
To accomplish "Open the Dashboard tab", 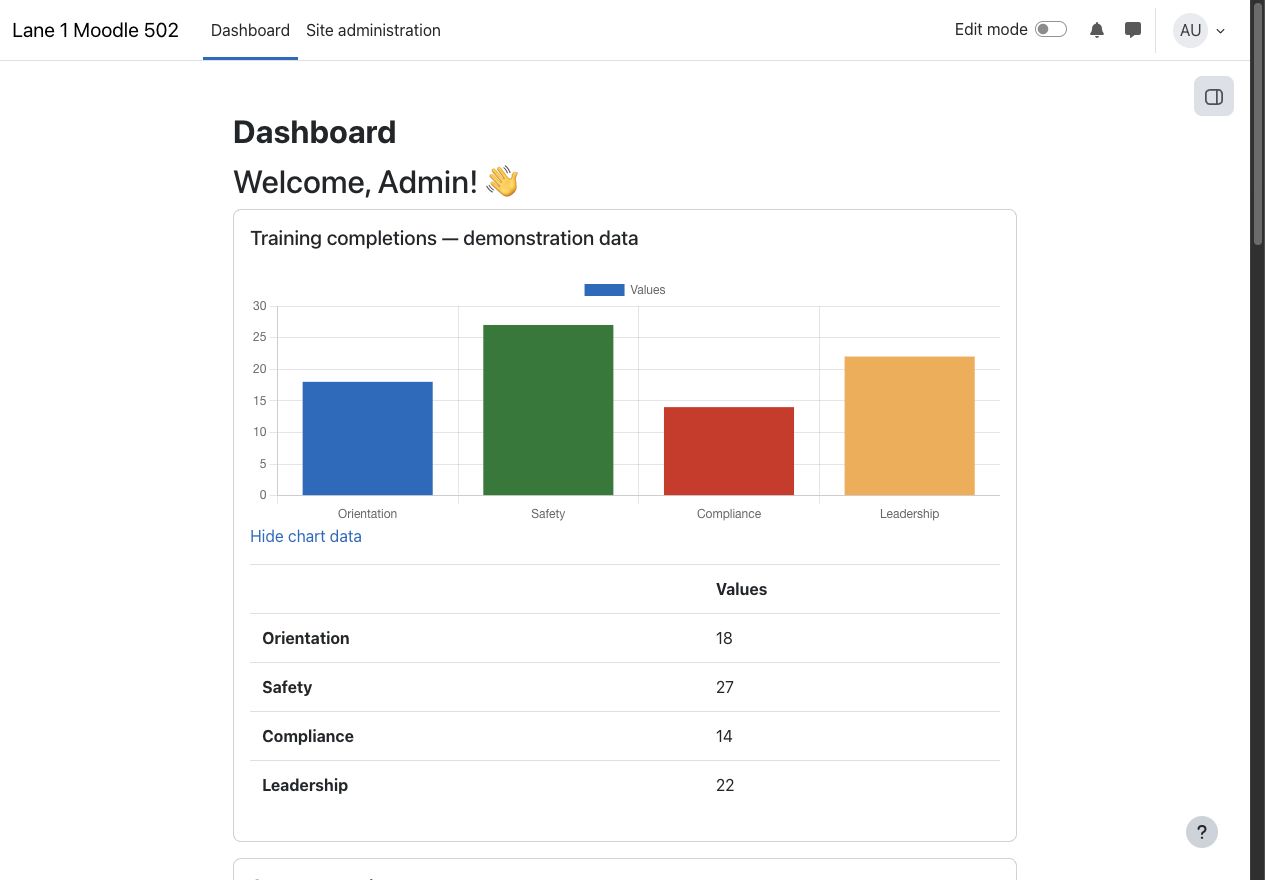I will click(250, 30).
